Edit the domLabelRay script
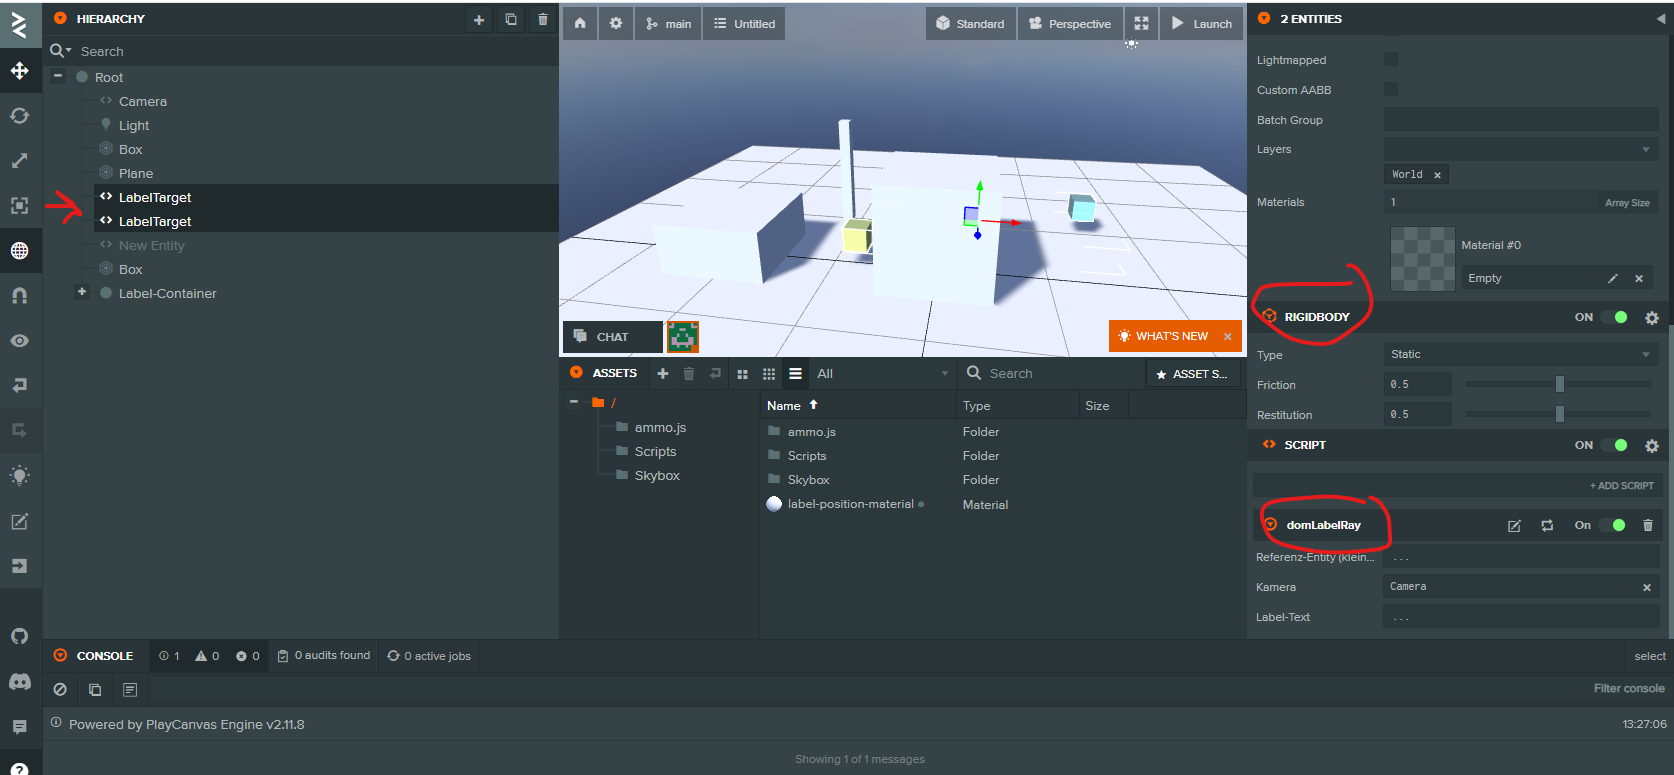 coord(1514,526)
